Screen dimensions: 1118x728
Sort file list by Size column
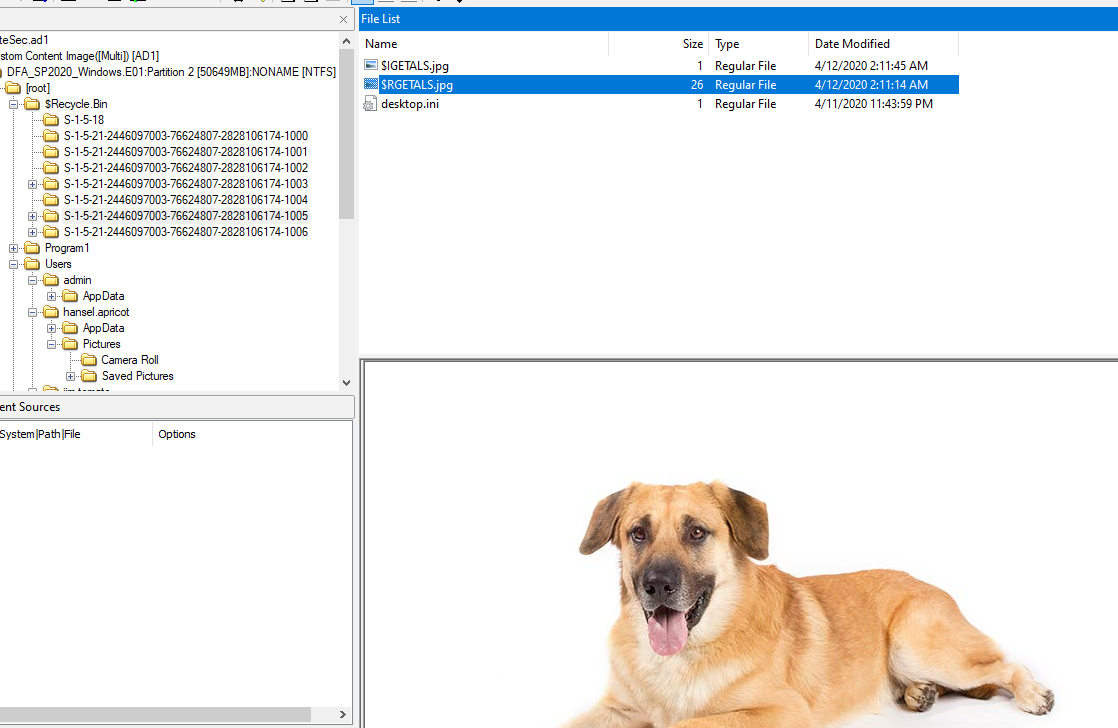[659, 43]
